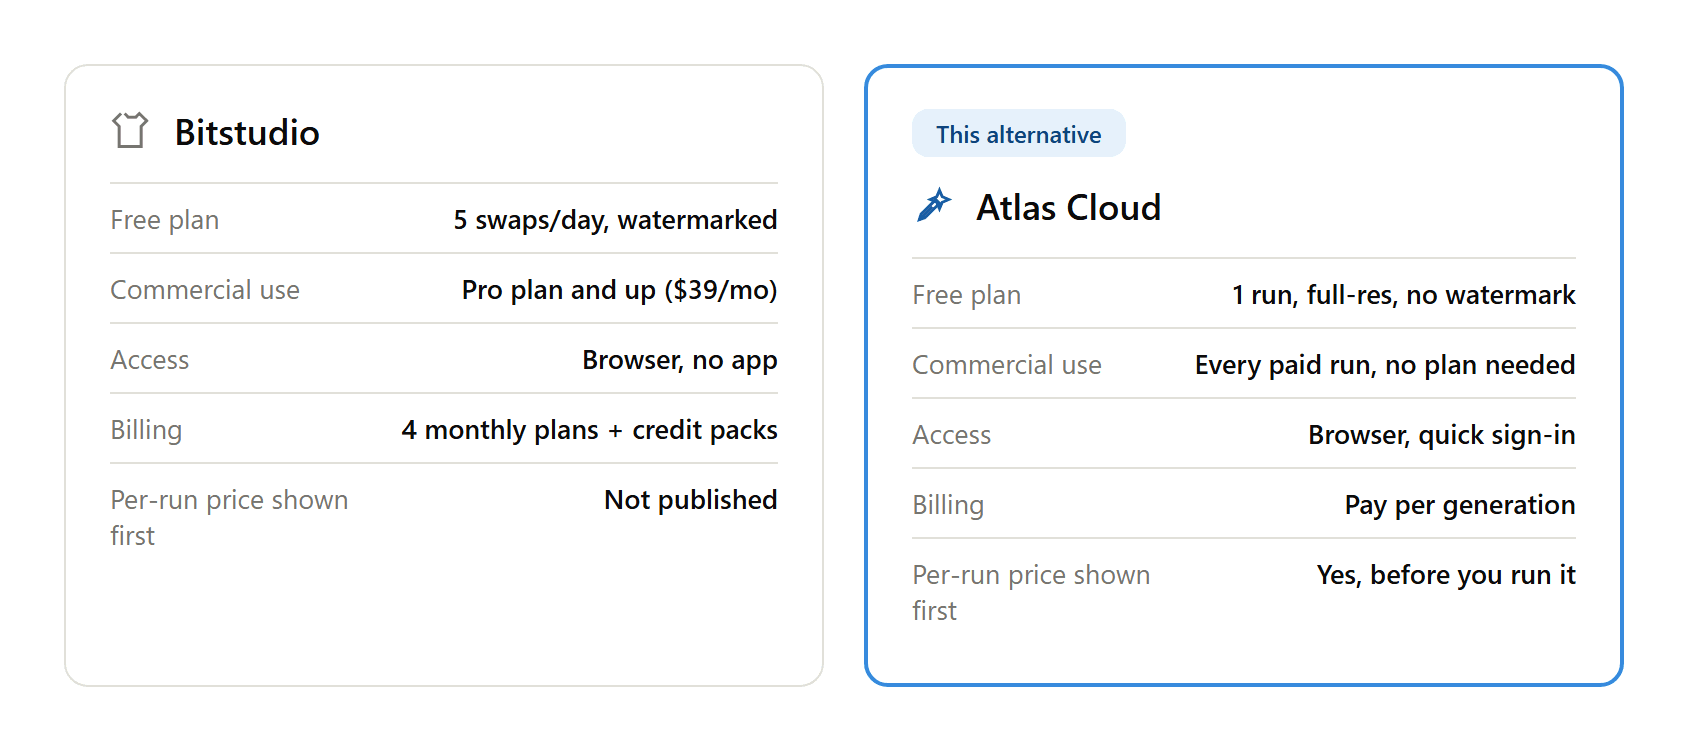Click 'Pay per generation' value

tap(1459, 505)
